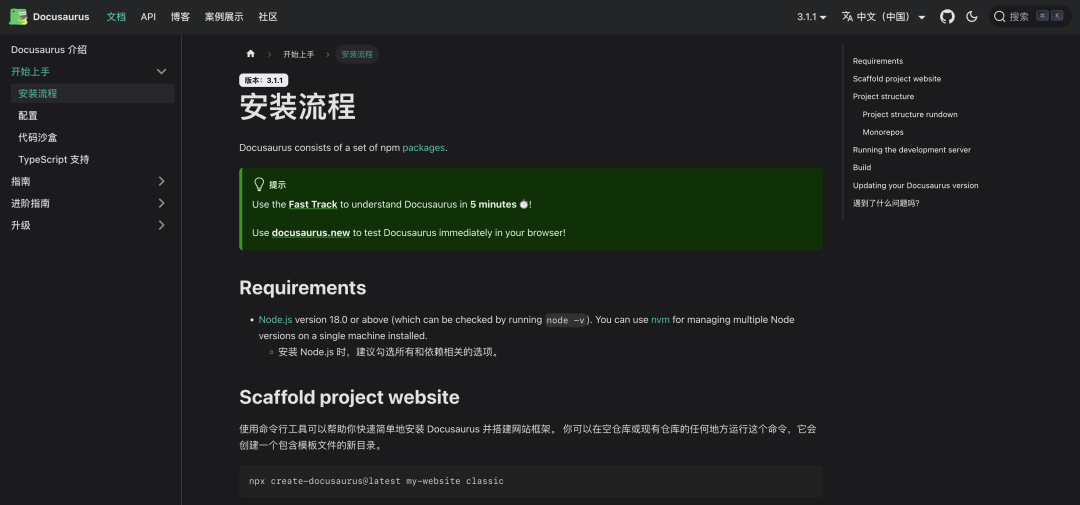Image resolution: width=1080 pixels, height=505 pixels.
Task: Focus the 搜索 search box
Action: [1030, 17]
